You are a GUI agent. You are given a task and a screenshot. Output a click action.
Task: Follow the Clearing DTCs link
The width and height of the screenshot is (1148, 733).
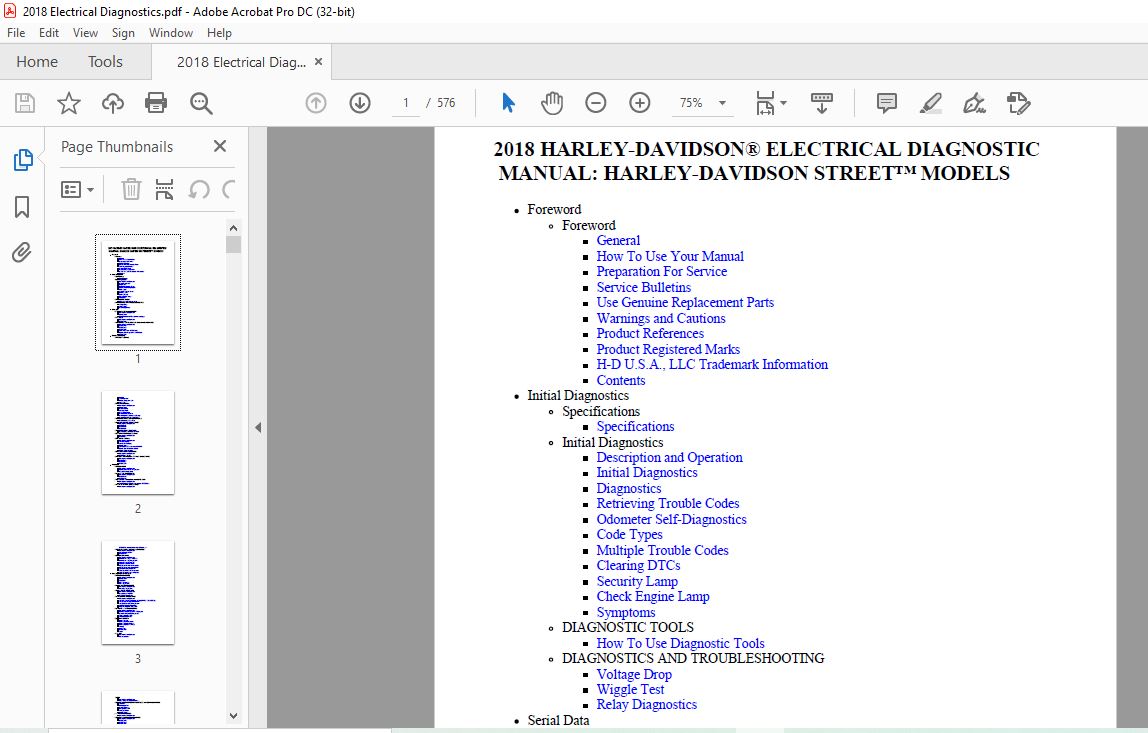[638, 566]
